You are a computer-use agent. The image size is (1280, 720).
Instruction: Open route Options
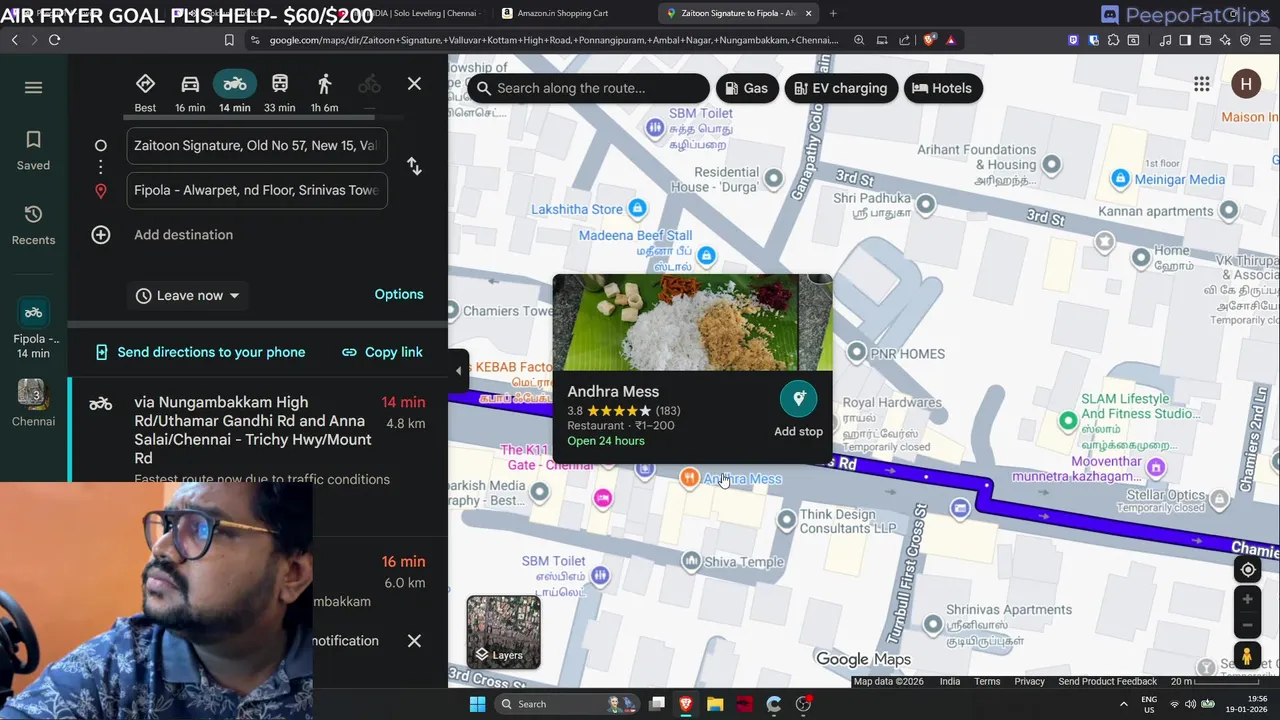click(x=399, y=294)
